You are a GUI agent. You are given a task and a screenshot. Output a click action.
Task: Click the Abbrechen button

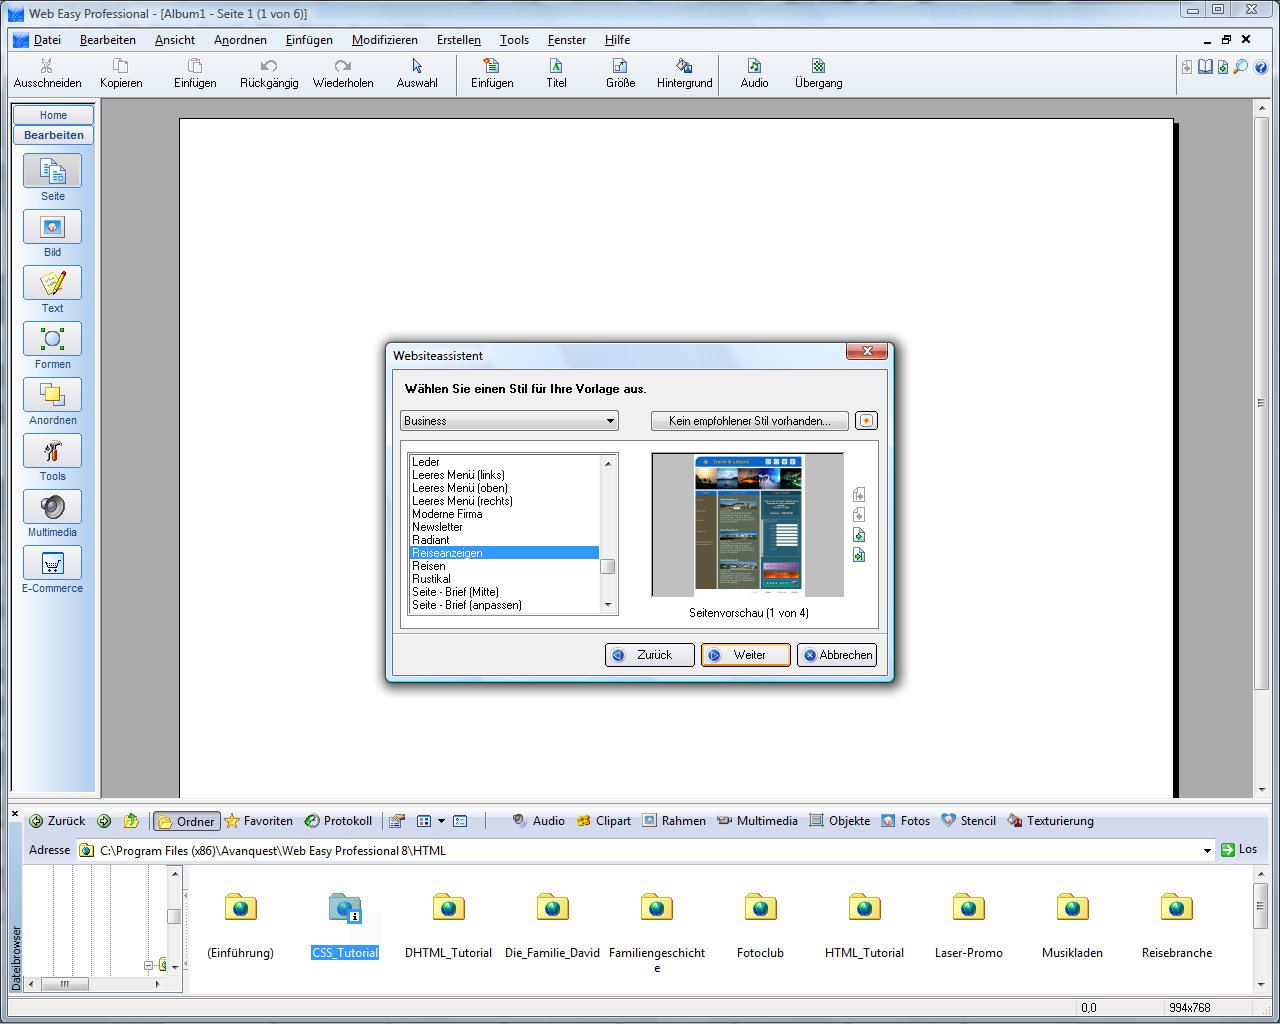tap(837, 655)
